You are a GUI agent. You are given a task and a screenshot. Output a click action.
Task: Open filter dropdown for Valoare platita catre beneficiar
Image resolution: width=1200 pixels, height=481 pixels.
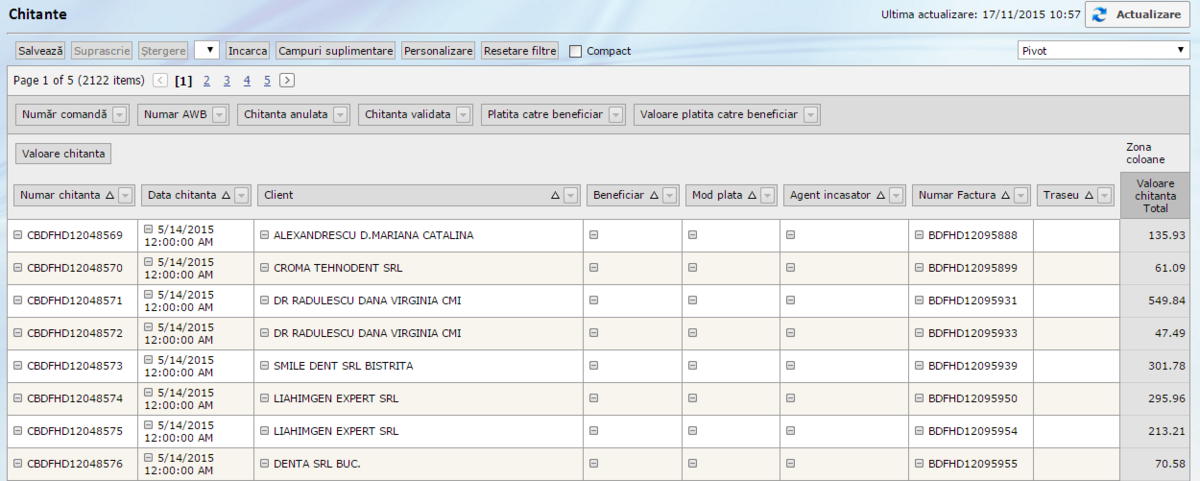811,115
